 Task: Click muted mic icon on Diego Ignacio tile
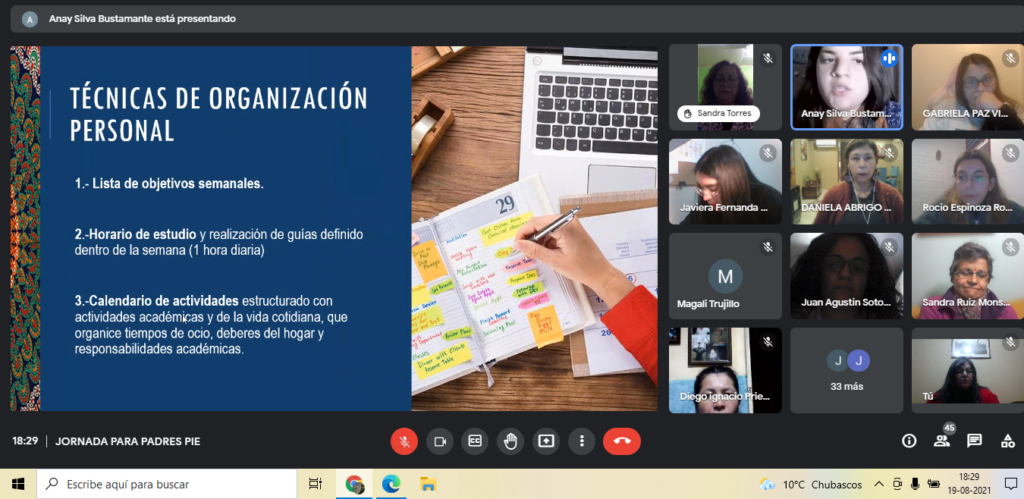click(767, 342)
